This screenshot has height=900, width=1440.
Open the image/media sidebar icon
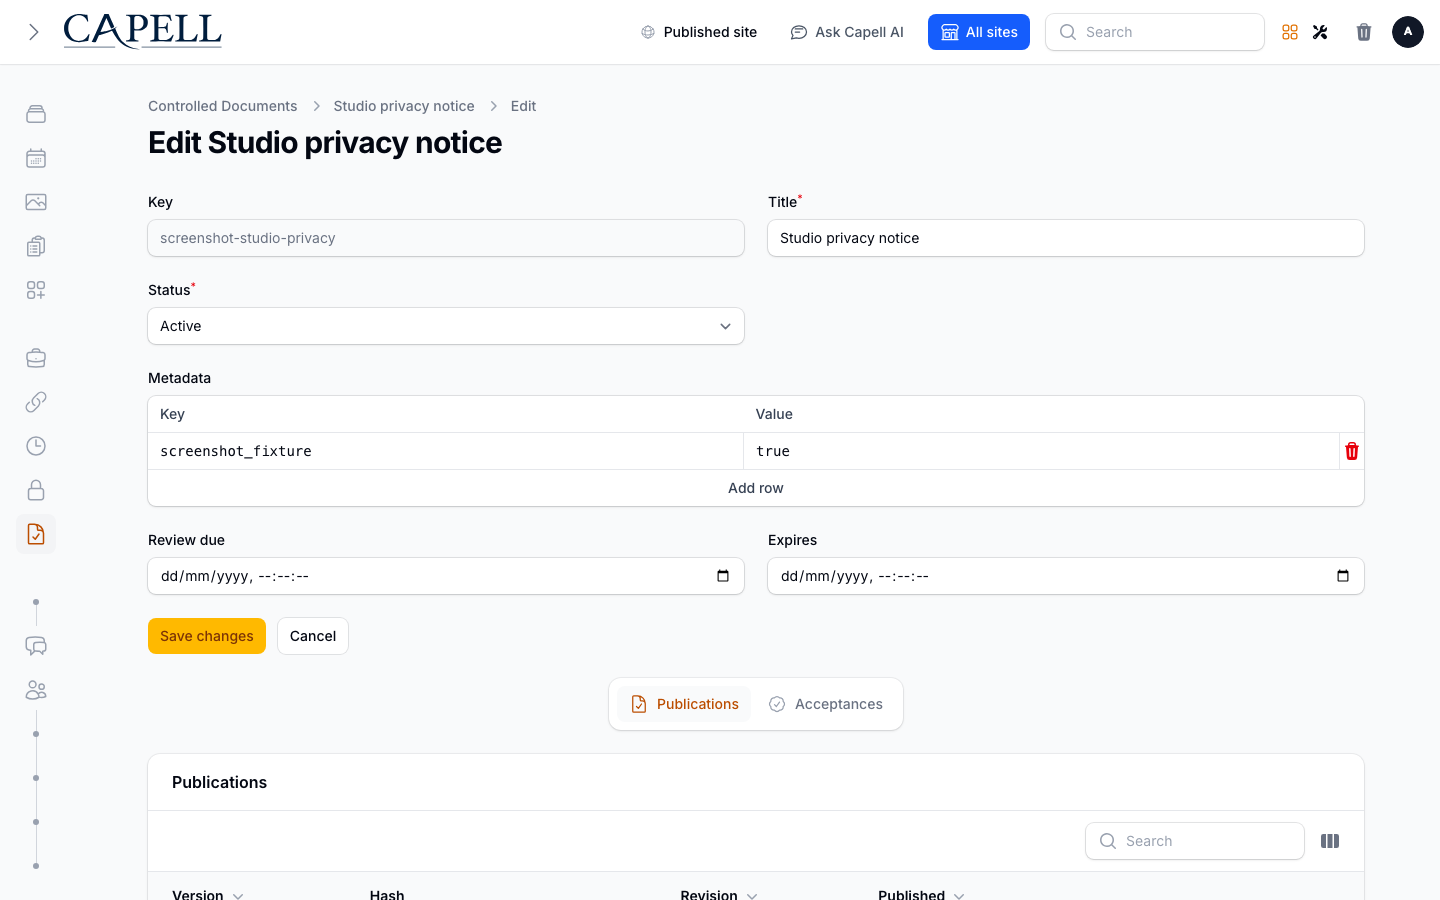[36, 202]
